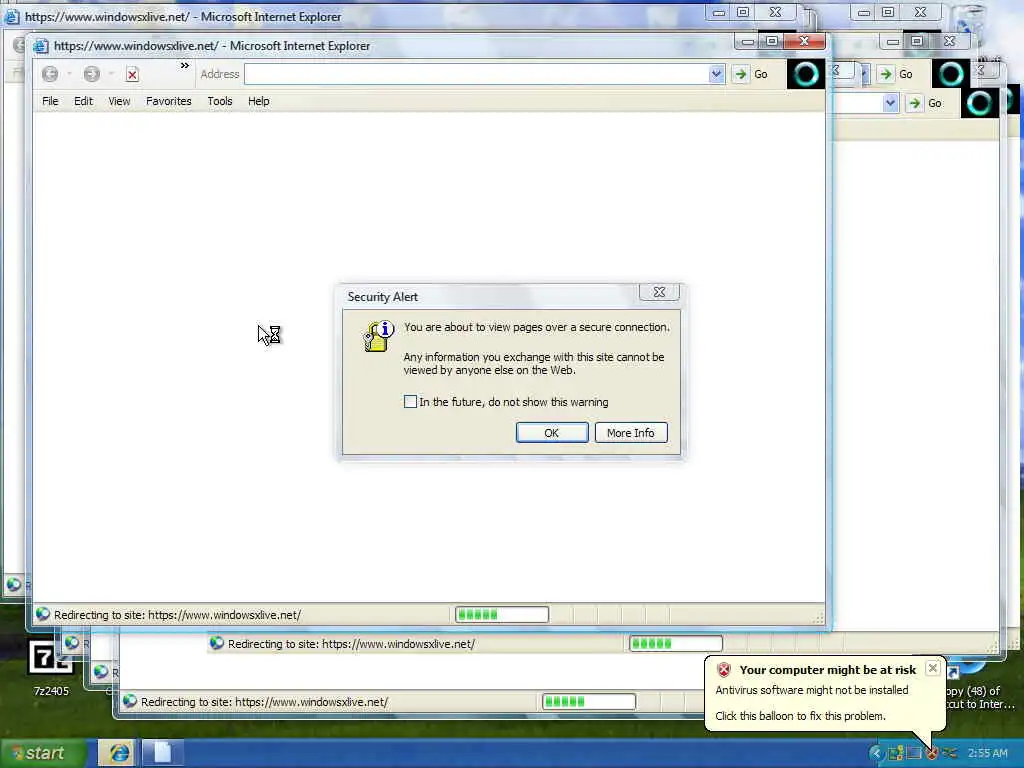
Task: Click the lock info icon in Security Alert
Action: 378,336
